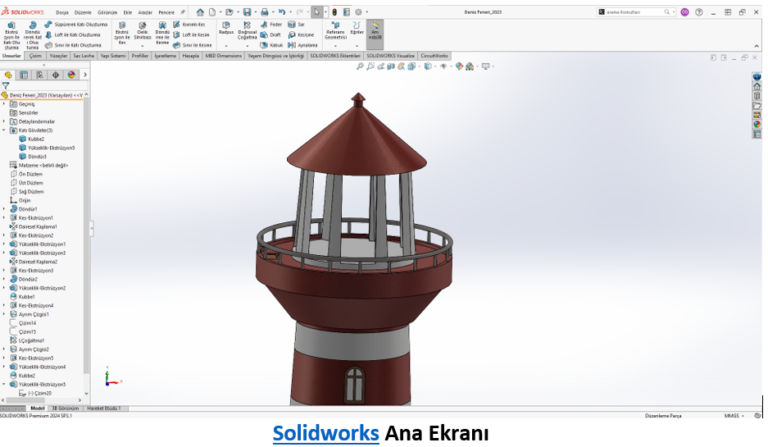Image resolution: width=768 pixels, height=447 pixels.
Task: Expand the Geçmiş tree node
Action: click(x=4, y=104)
